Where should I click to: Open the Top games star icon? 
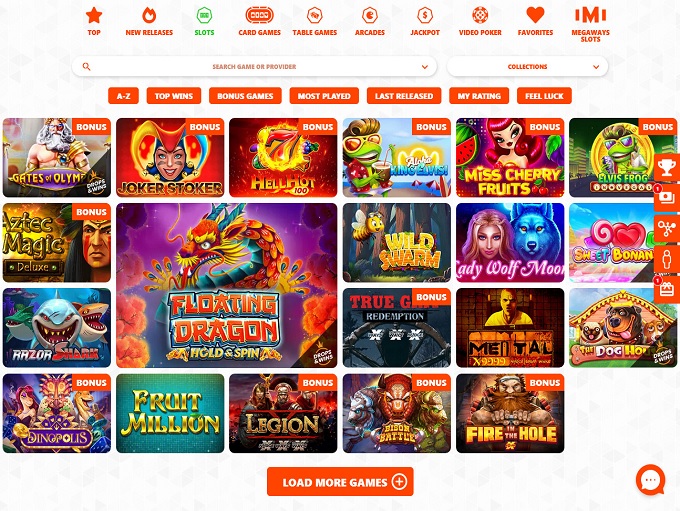[x=94, y=15]
